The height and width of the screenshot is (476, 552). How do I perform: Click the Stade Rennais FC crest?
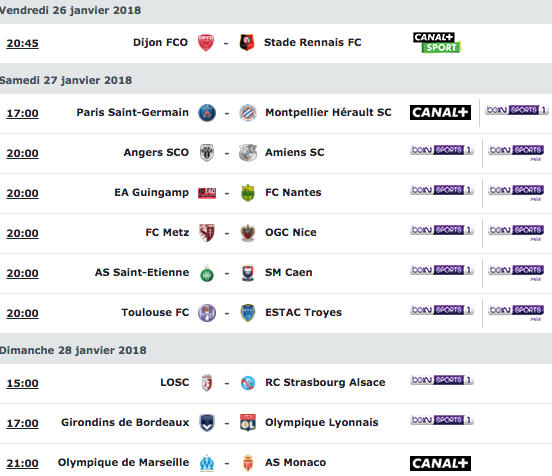pyautogui.click(x=247, y=43)
